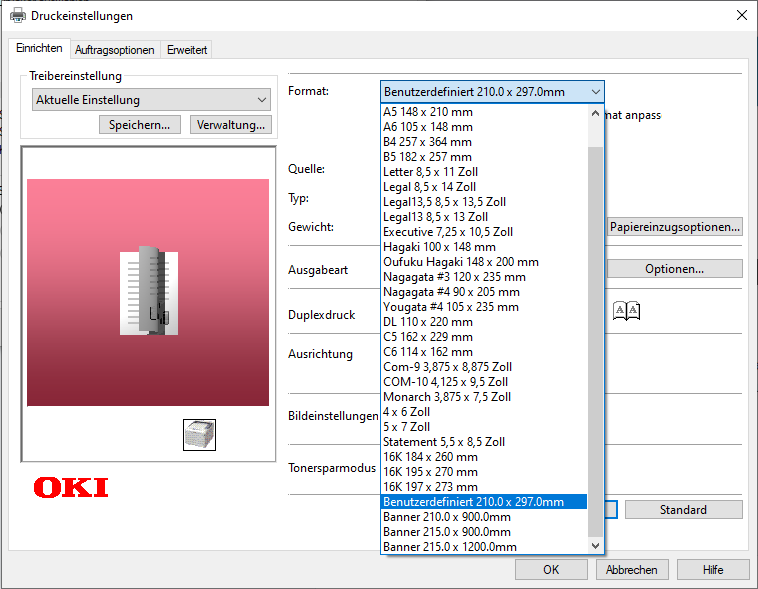Select Nagagata #4 90 x 205 mm
This screenshot has width=758, height=589.
(484, 292)
